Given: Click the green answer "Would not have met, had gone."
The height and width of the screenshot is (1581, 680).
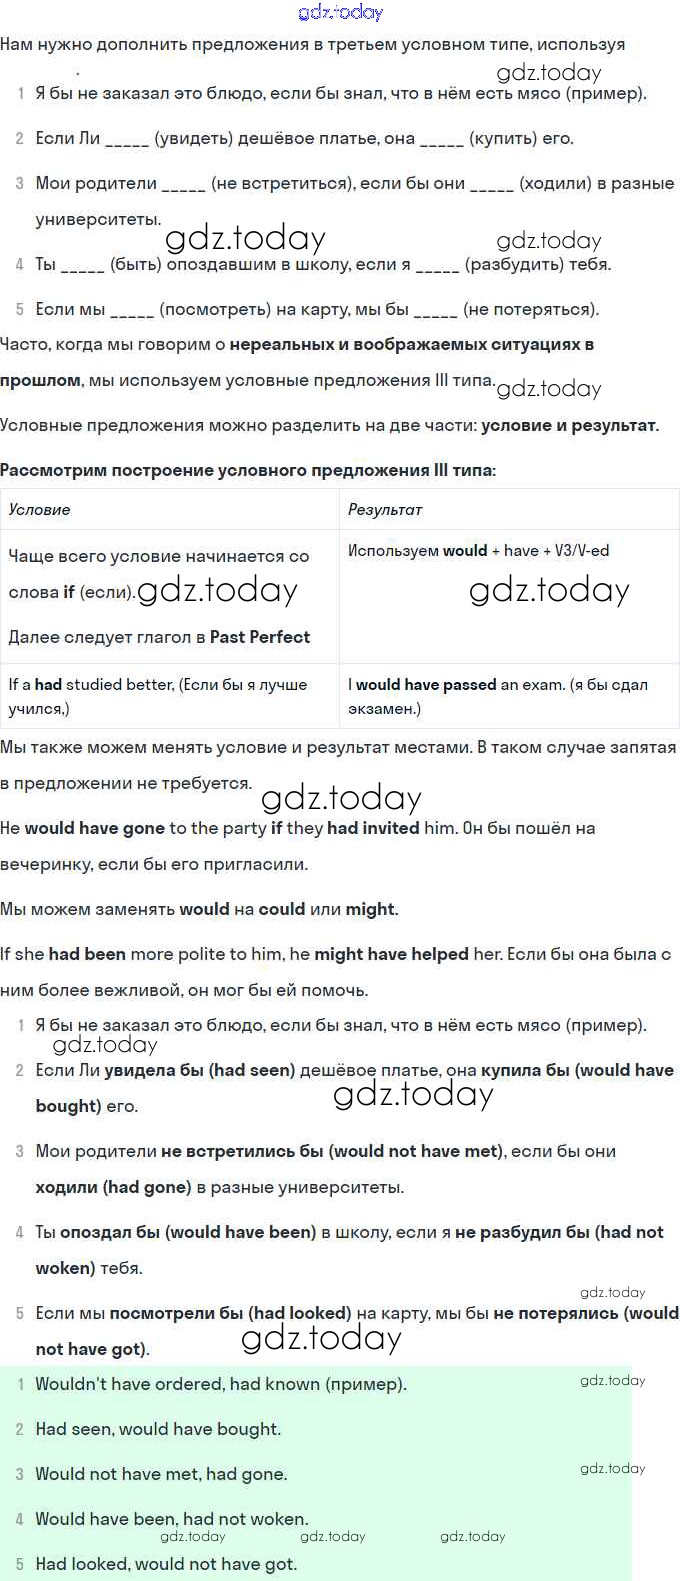Looking at the screenshot, I should [161, 1474].
